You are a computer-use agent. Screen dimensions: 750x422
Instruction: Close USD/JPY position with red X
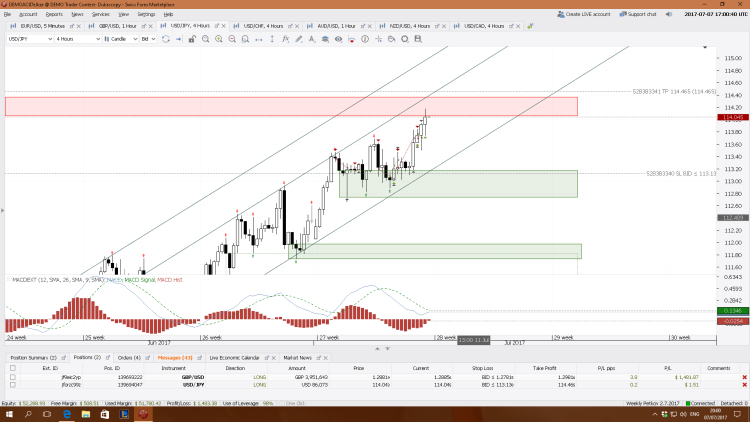pyautogui.click(x=744, y=385)
